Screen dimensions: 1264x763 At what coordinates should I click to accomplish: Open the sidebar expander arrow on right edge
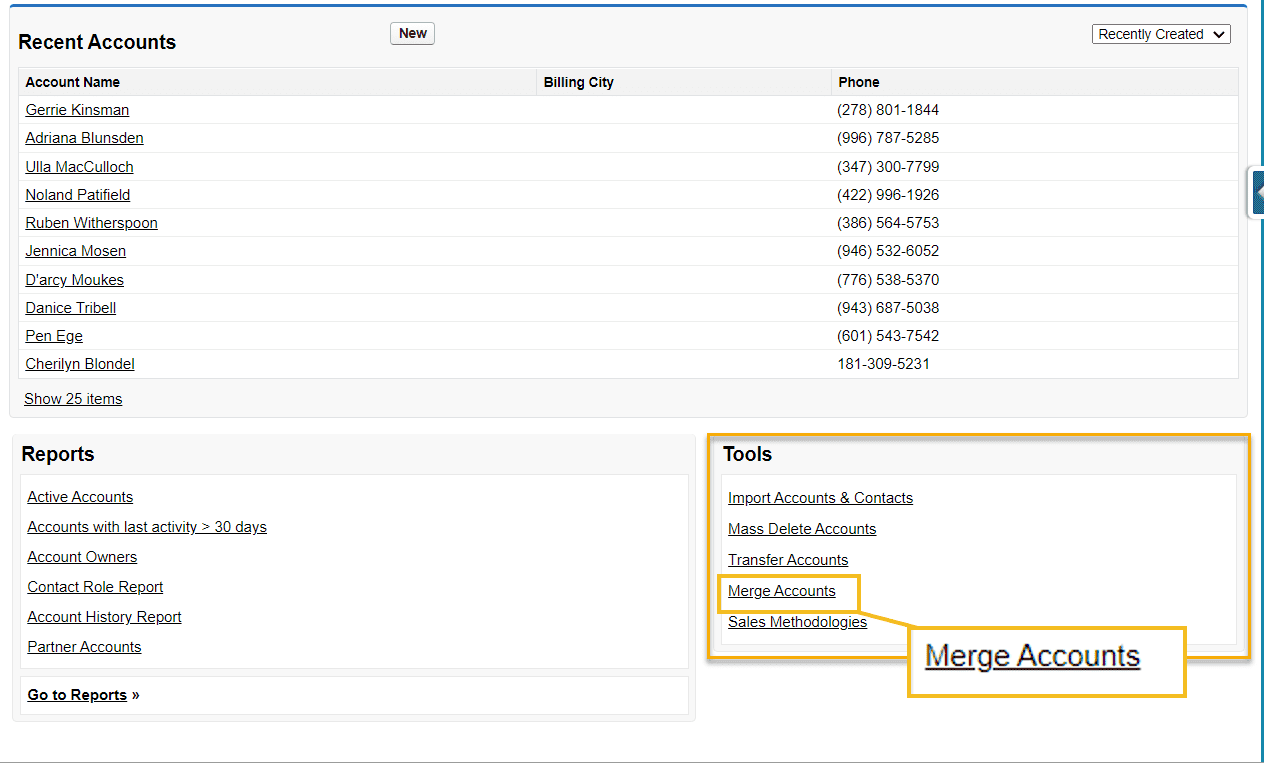click(1256, 191)
